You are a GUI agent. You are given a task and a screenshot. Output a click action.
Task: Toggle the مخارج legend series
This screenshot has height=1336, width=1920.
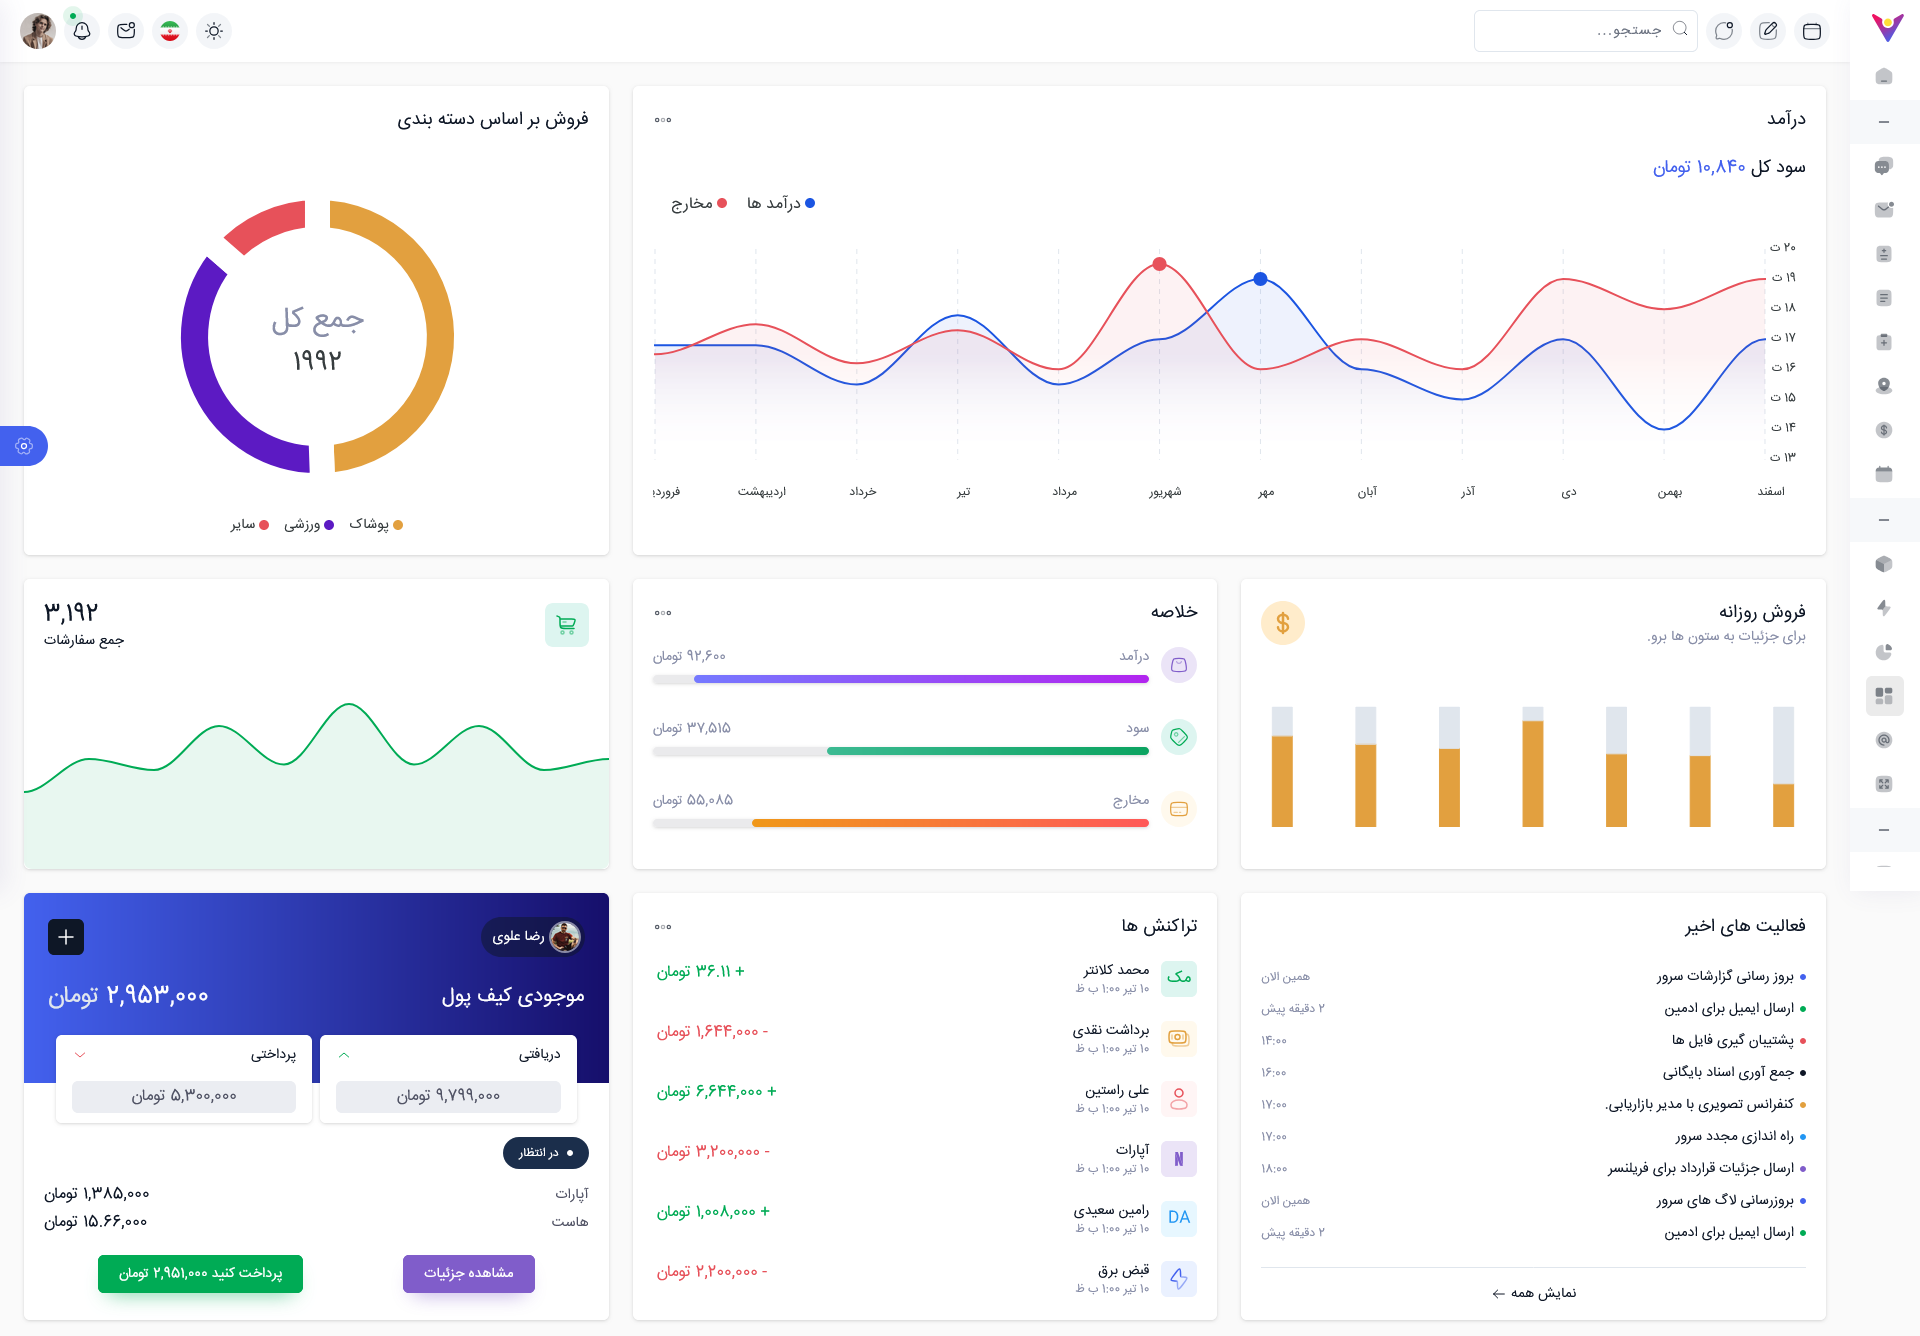(699, 203)
